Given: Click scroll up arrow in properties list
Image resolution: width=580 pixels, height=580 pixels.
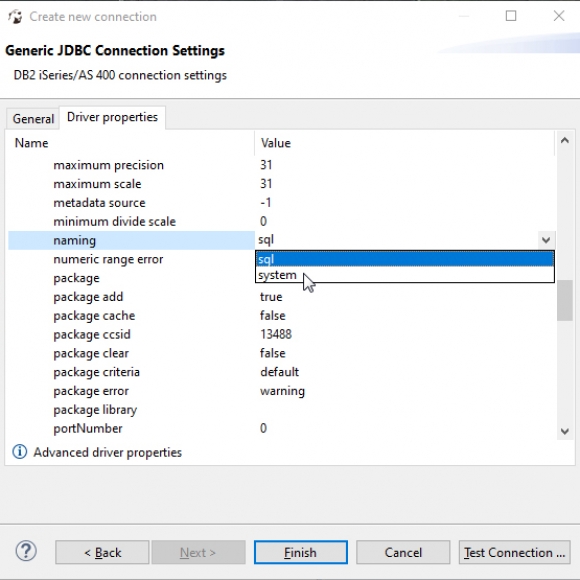Looking at the screenshot, I should click(564, 140).
